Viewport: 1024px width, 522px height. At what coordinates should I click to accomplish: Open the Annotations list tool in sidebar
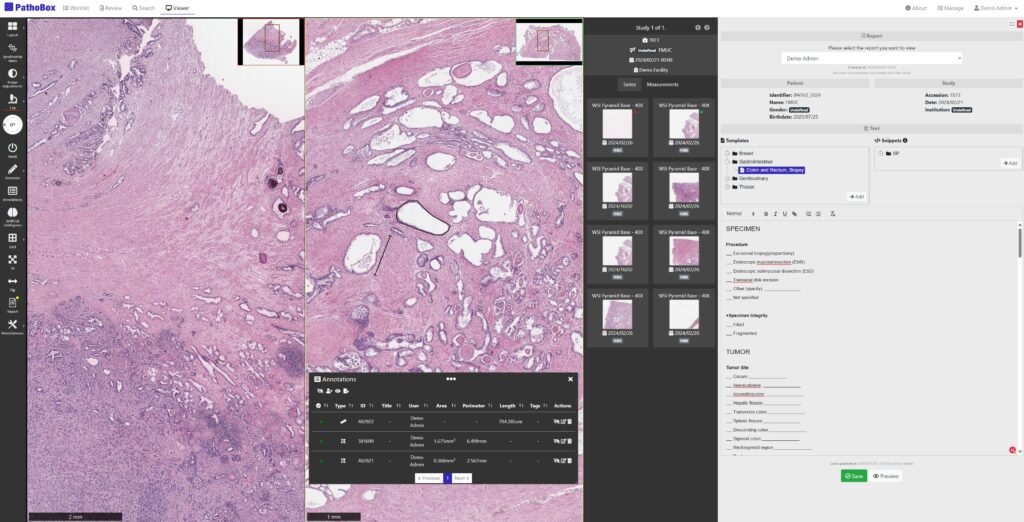12,193
